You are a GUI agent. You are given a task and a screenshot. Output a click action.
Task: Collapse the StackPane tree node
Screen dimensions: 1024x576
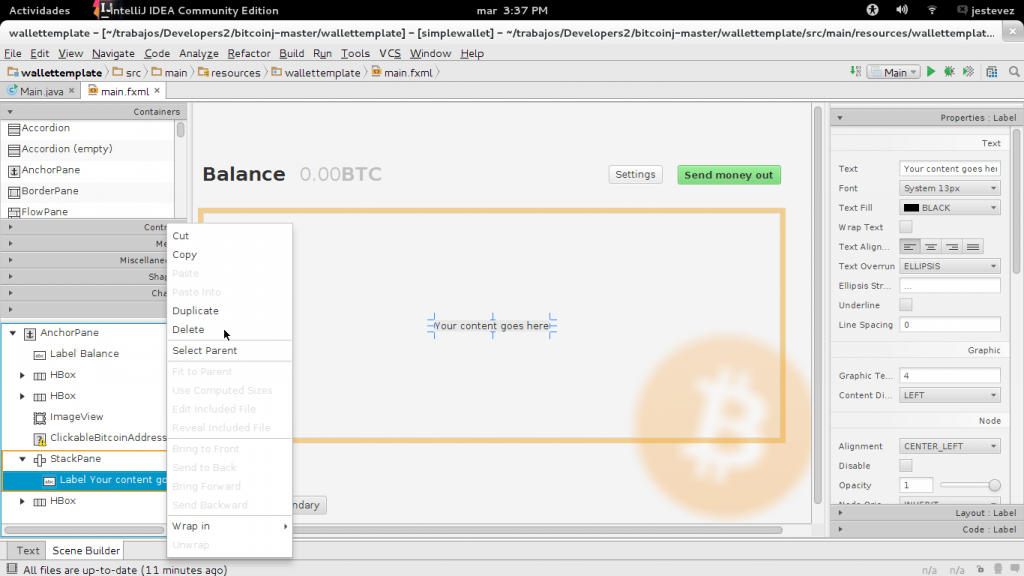pos(22,459)
